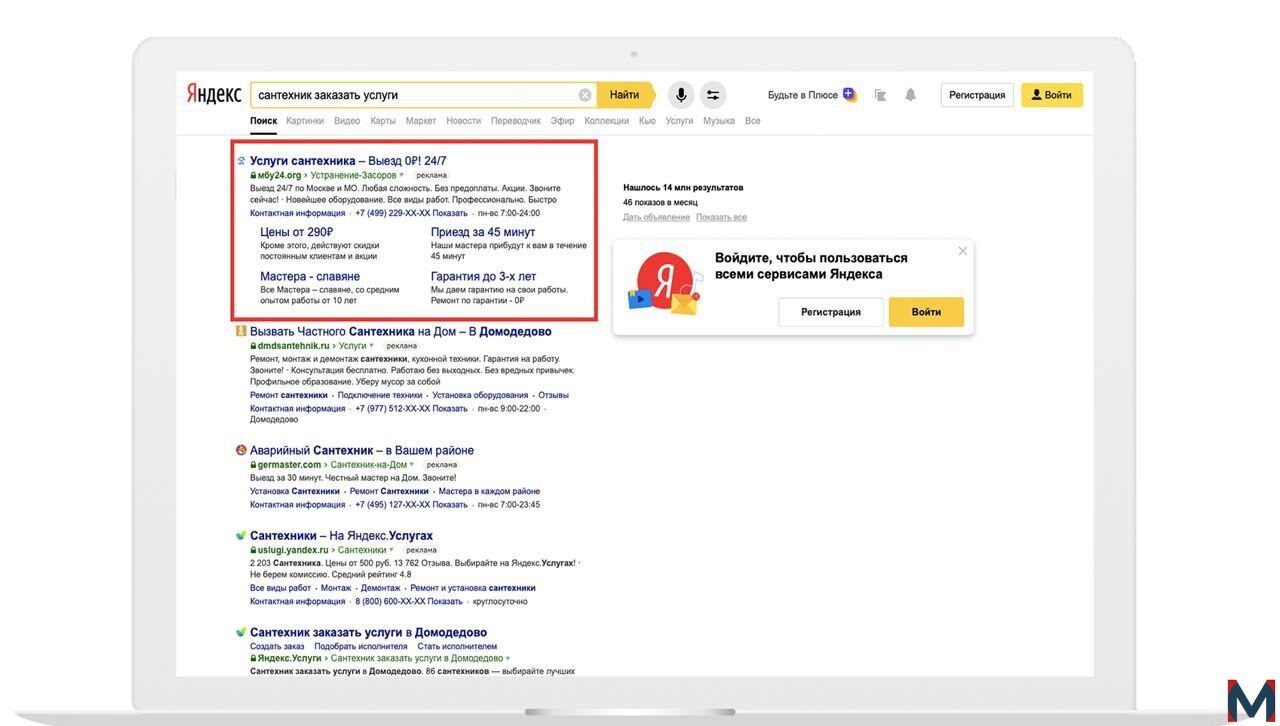Switch to the Услуги tab
This screenshot has width=1280, height=726.
coord(680,121)
